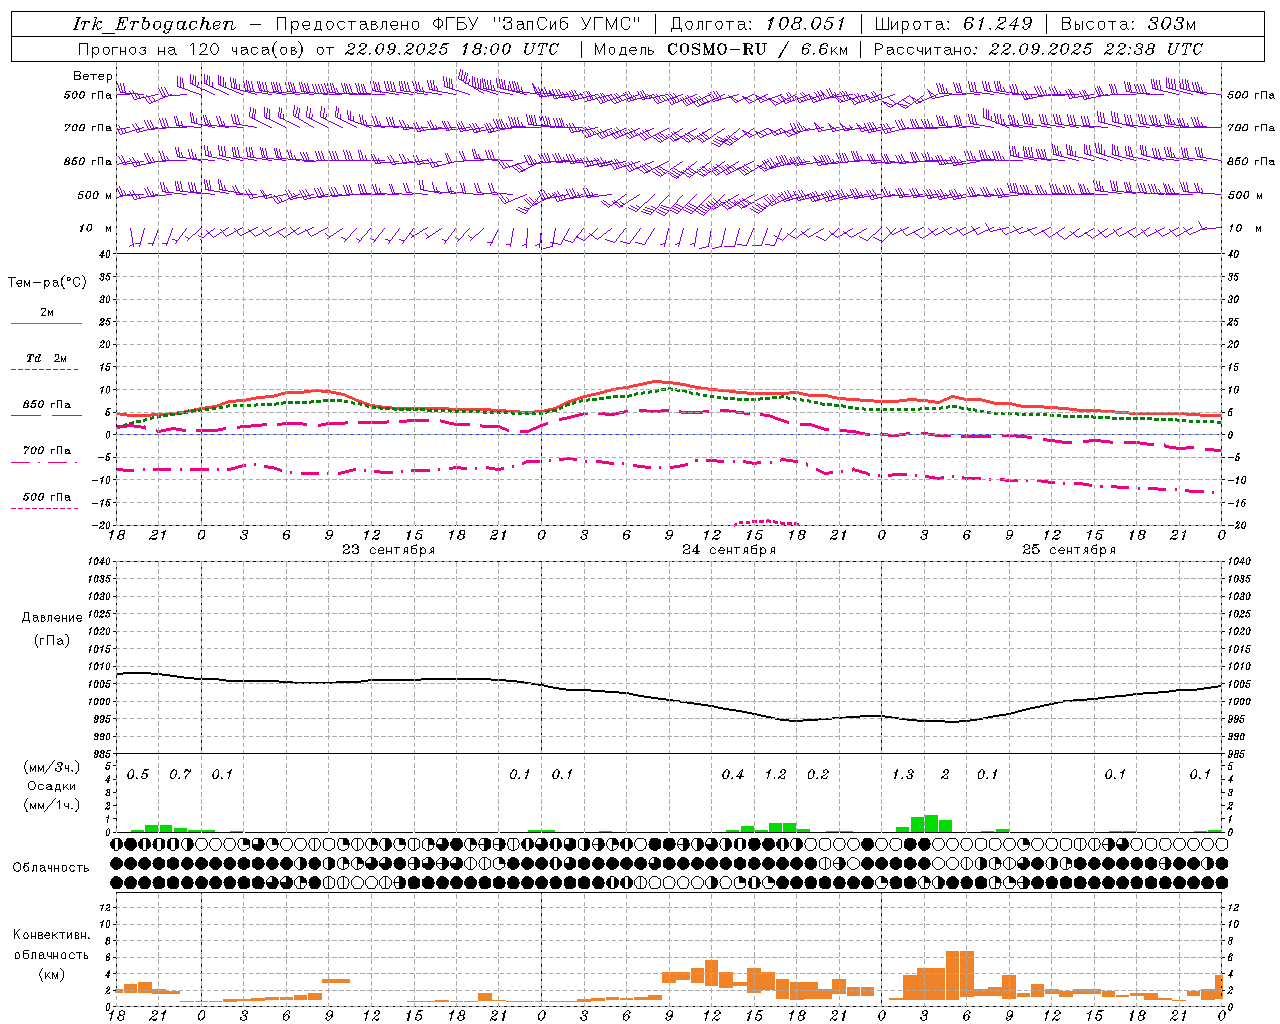Click the precipitation value '0.2'
Image resolution: width=1280 pixels, height=1024 pixels.
coord(818,775)
